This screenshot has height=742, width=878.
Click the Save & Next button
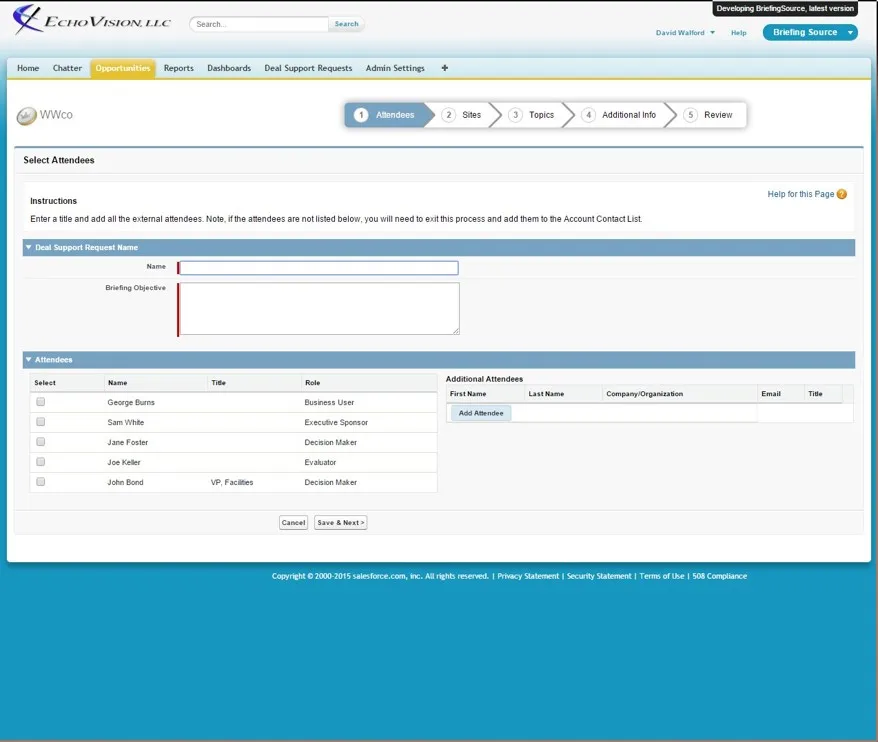point(340,522)
